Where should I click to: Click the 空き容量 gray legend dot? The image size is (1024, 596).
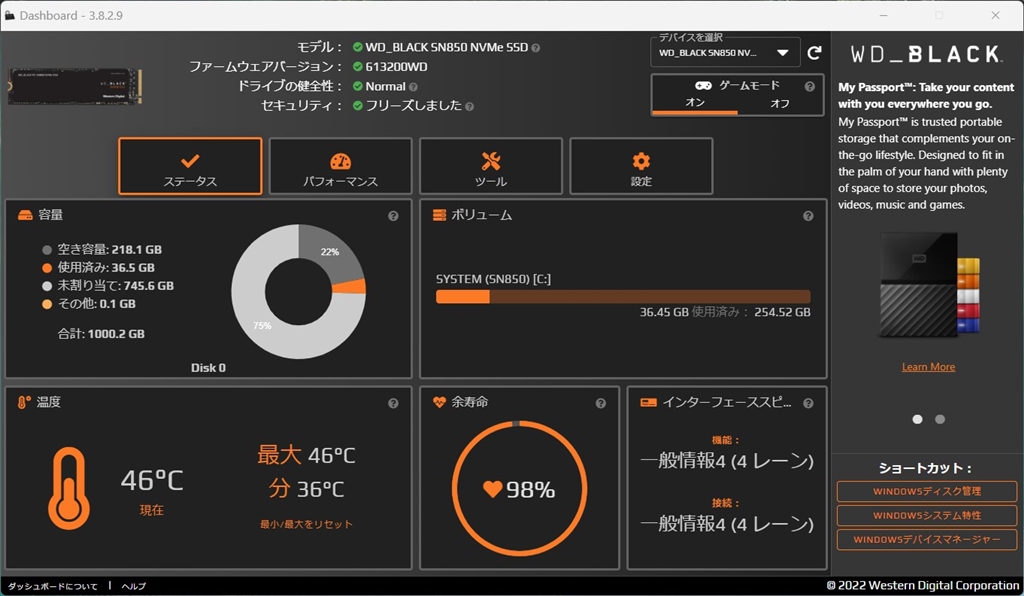[x=47, y=250]
